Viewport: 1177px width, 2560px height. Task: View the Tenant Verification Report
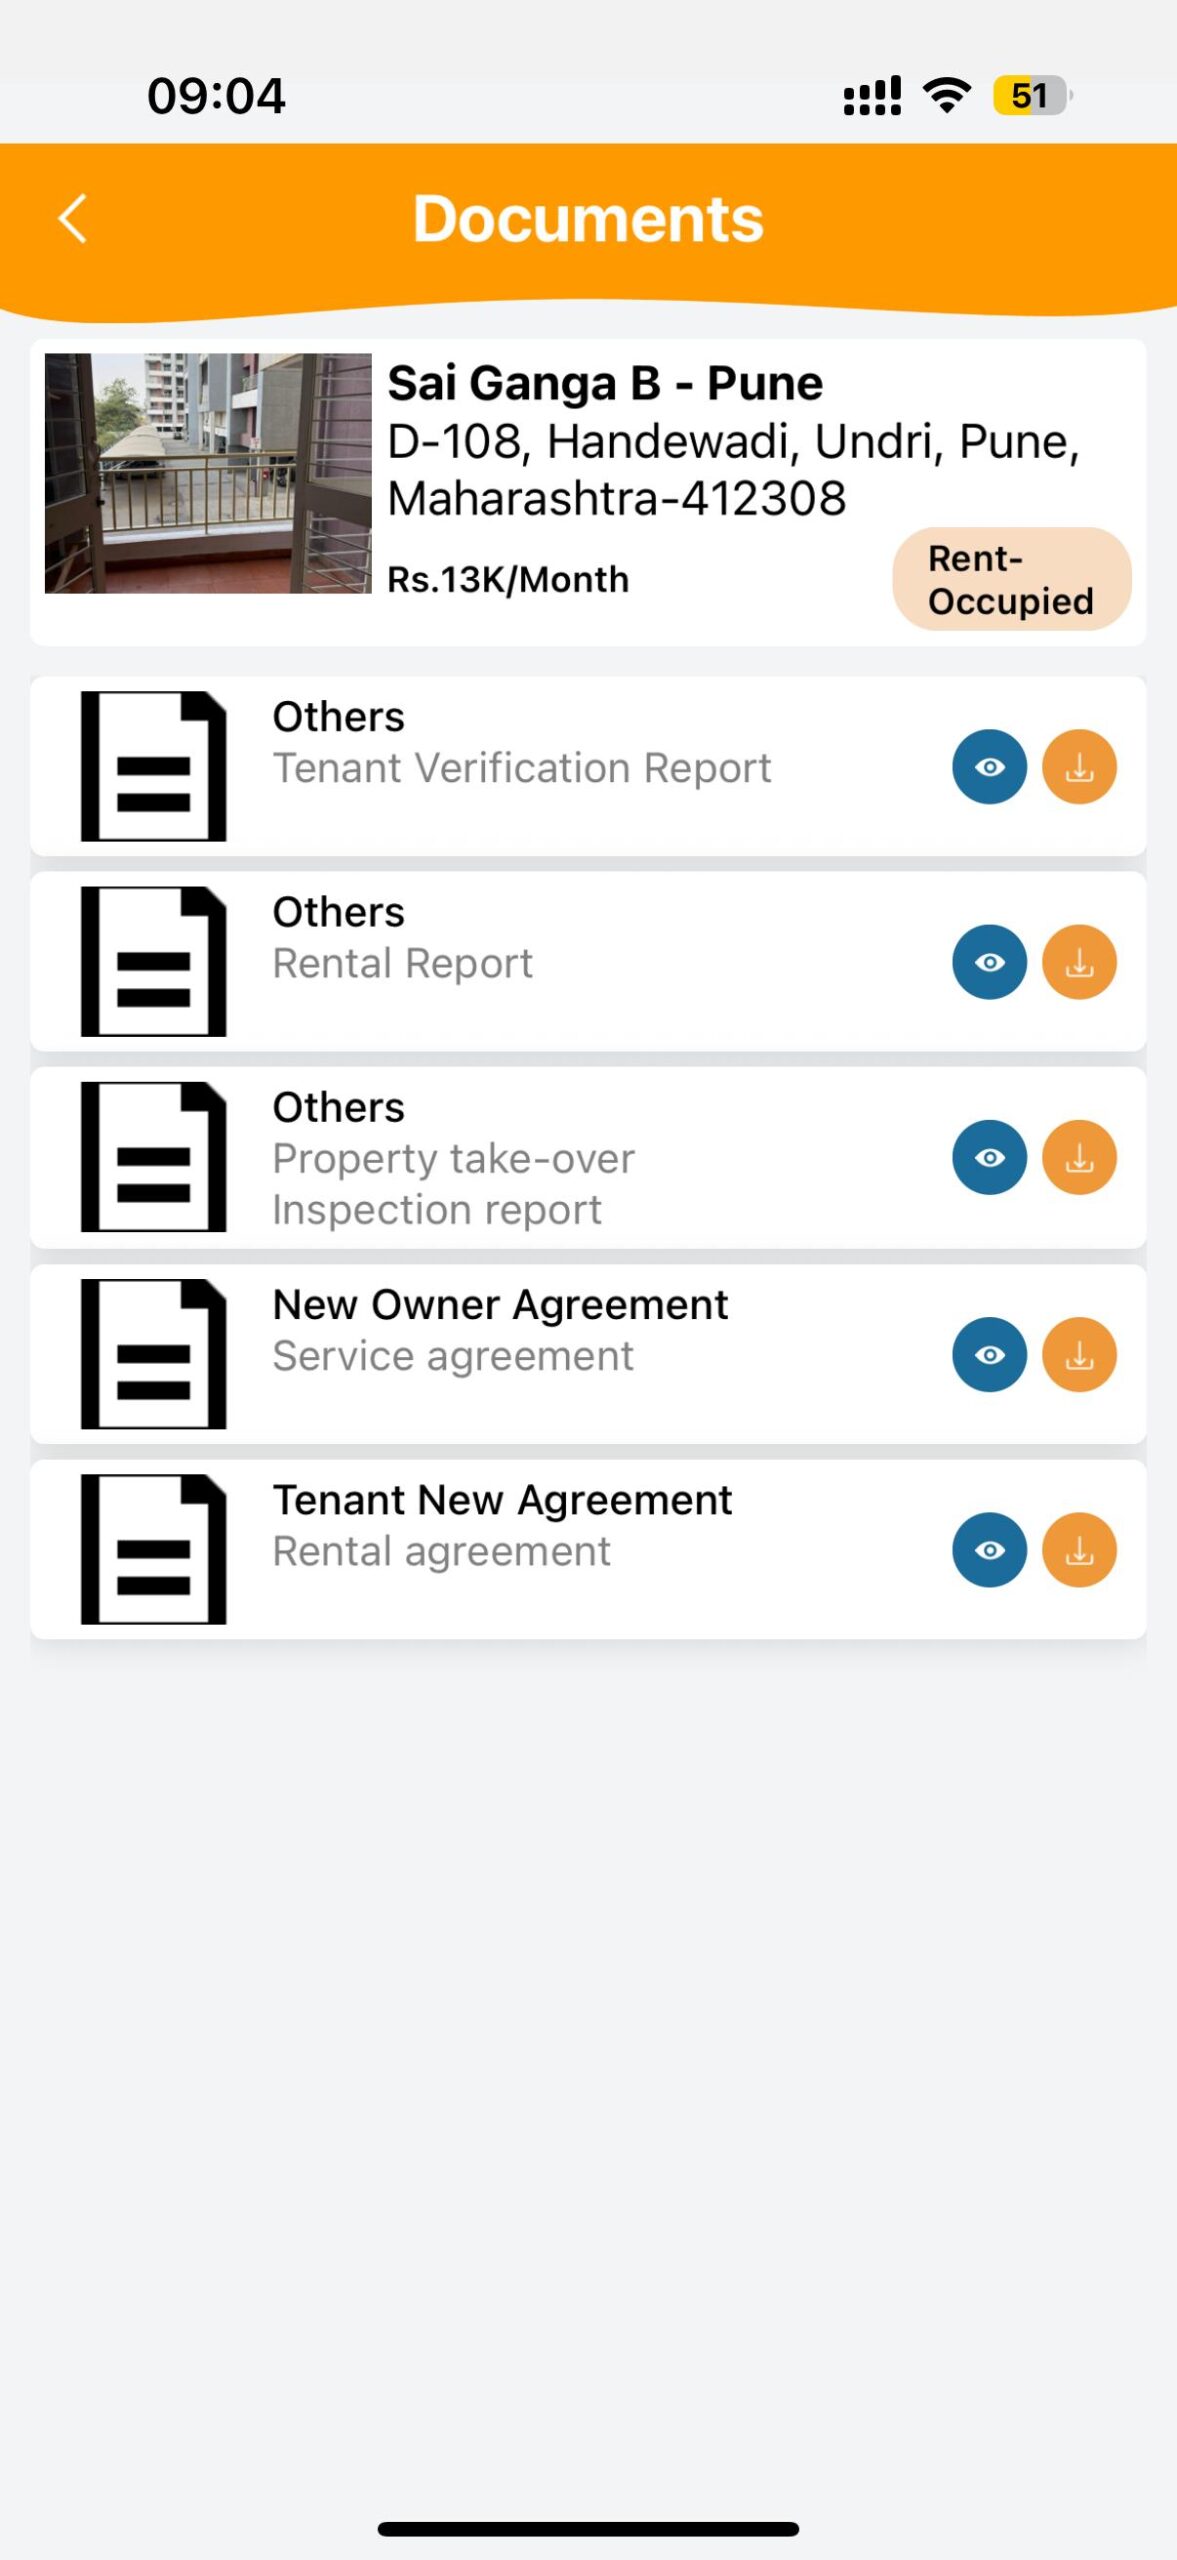989,767
